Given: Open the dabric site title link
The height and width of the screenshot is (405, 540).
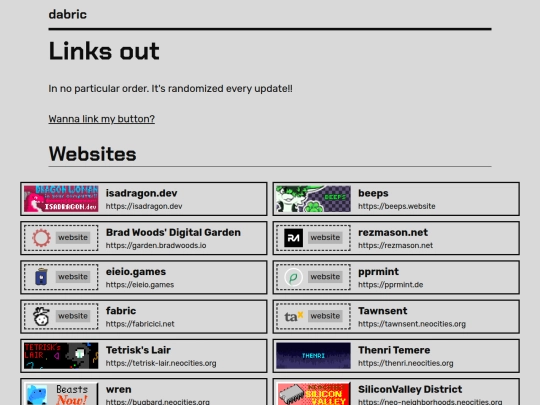Looking at the screenshot, I should pyautogui.click(x=68, y=14).
